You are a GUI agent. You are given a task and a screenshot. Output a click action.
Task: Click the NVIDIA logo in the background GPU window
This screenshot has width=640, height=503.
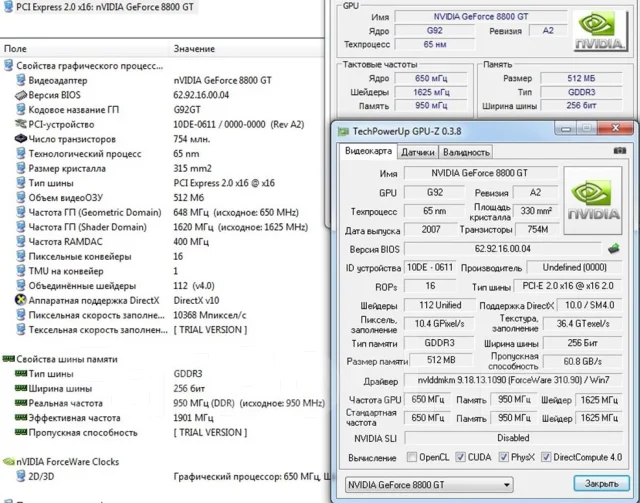pyautogui.click(x=600, y=31)
